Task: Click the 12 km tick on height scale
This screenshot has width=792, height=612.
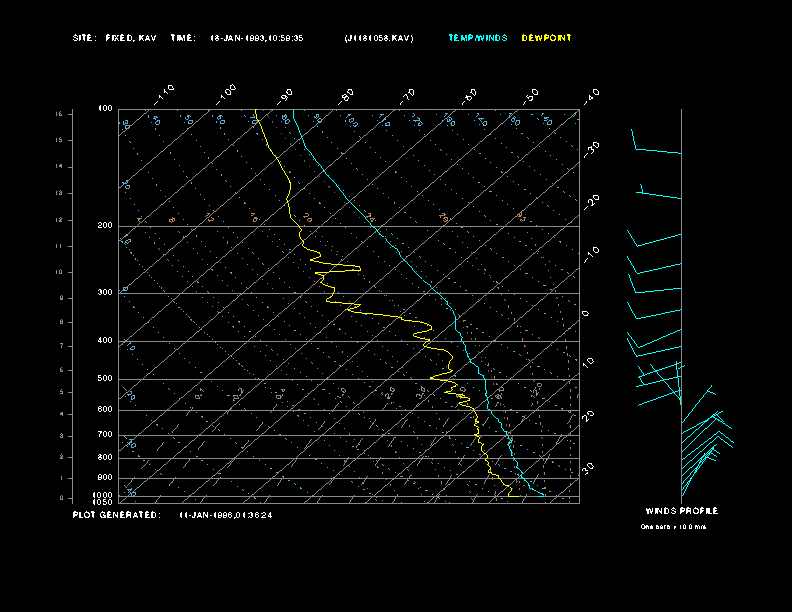Action: 60,220
